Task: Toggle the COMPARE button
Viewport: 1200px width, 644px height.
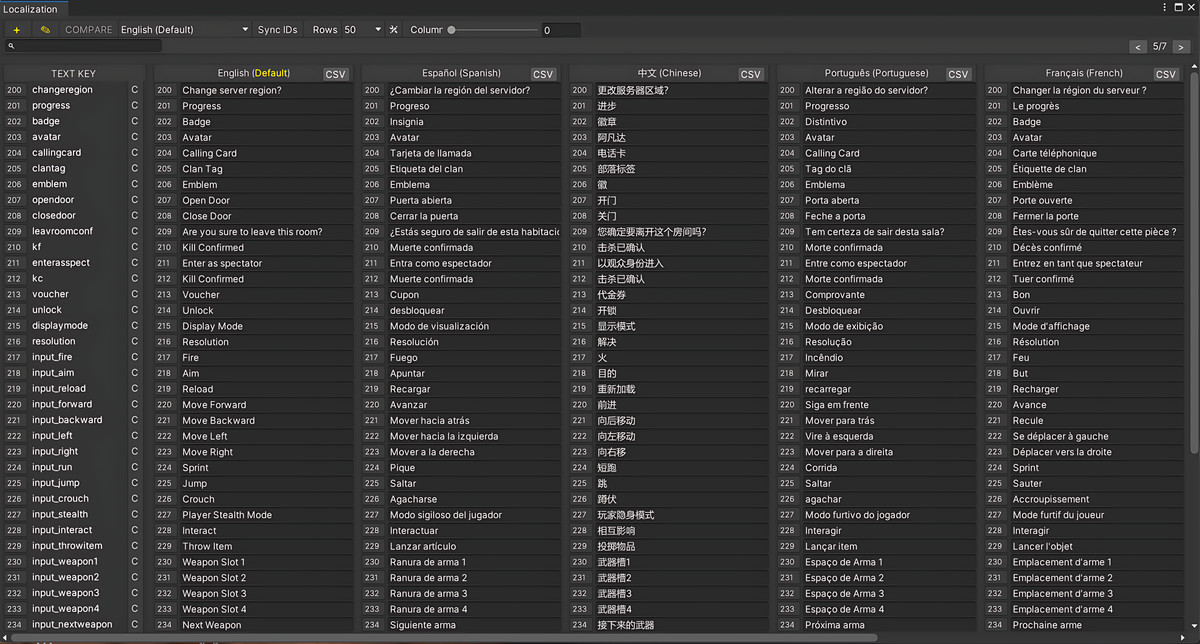Action: click(x=89, y=30)
